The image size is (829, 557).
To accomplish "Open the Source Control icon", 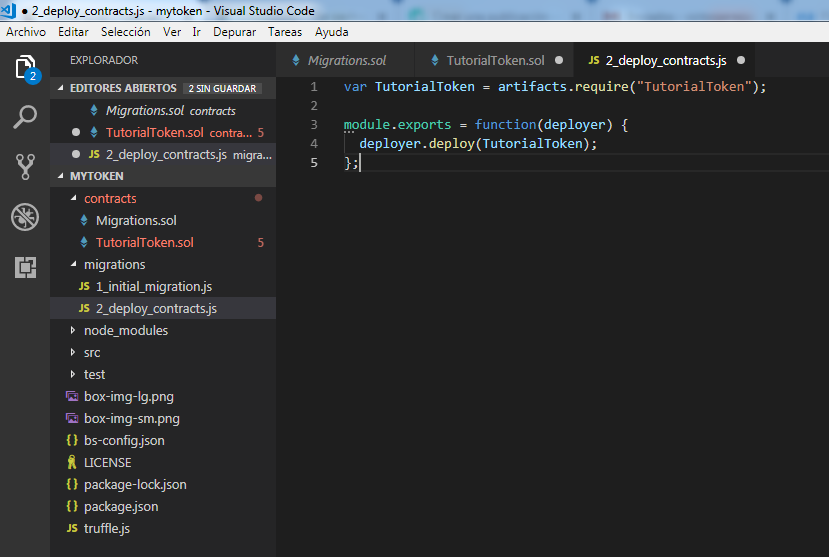I will click(x=25, y=166).
